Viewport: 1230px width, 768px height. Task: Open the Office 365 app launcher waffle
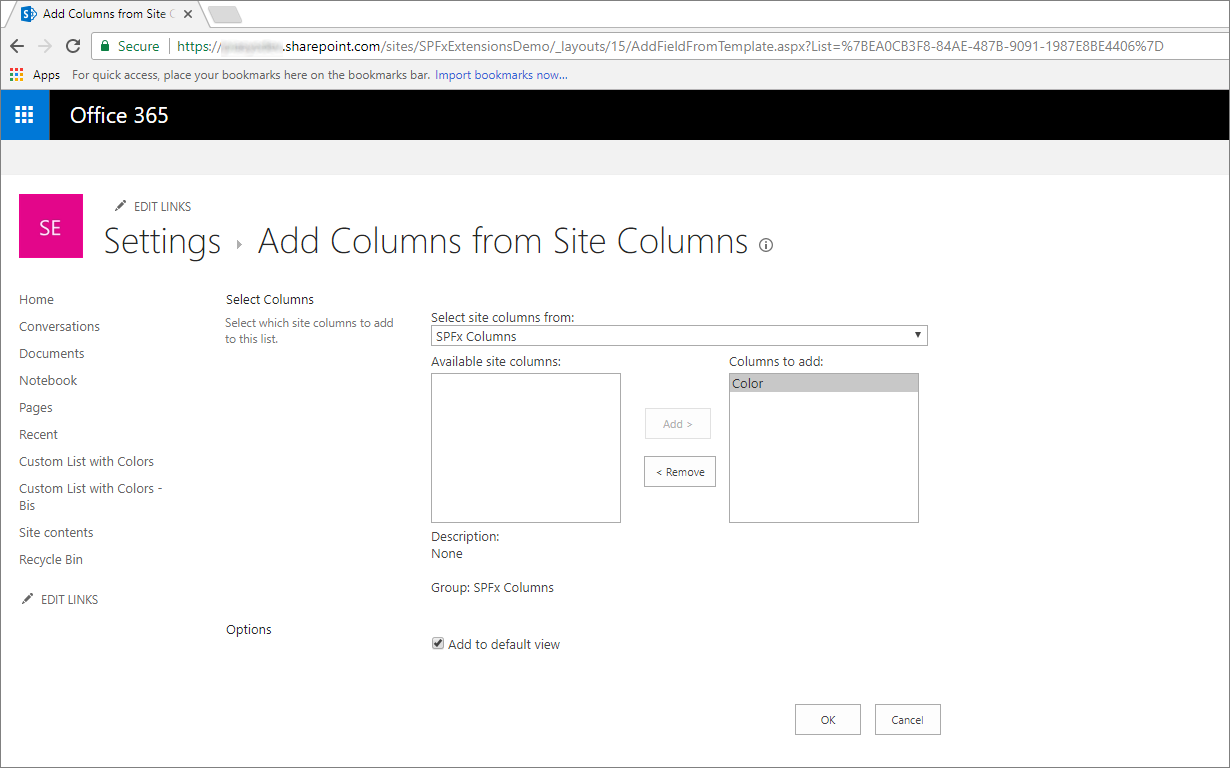25,115
